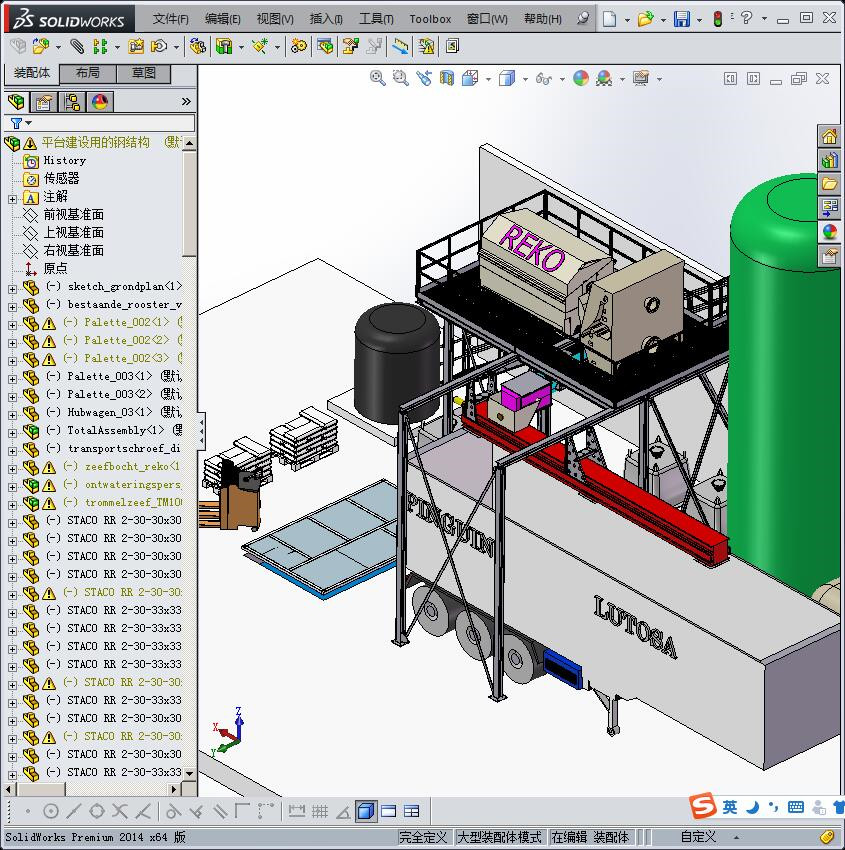Click the Help question mark button

[x=747, y=18]
